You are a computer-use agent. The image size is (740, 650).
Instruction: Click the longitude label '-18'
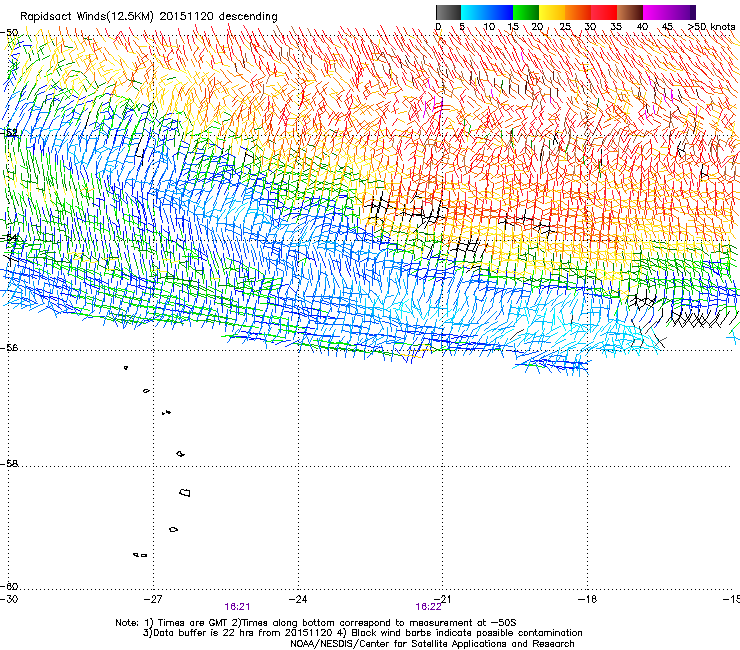pyautogui.click(x=587, y=599)
